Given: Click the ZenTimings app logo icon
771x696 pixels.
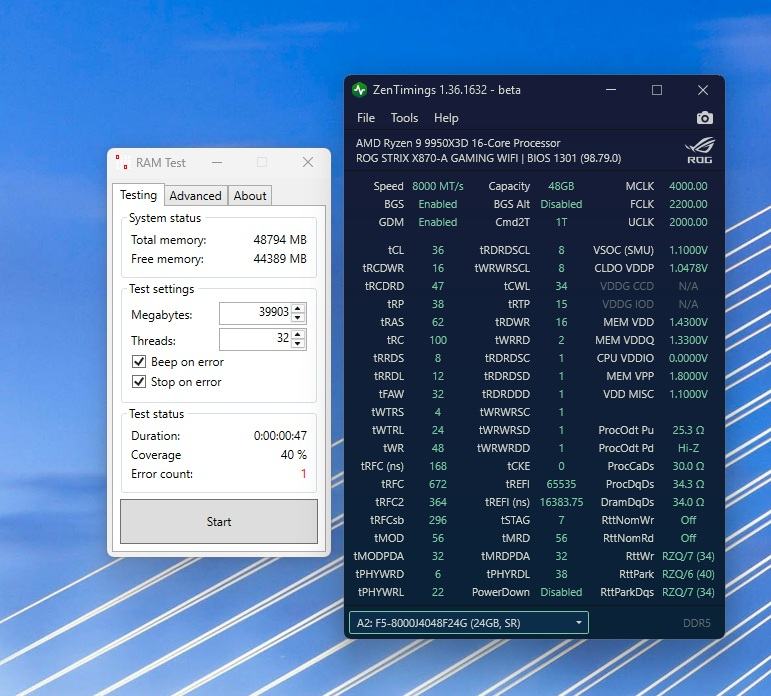Looking at the screenshot, I should click(359, 90).
